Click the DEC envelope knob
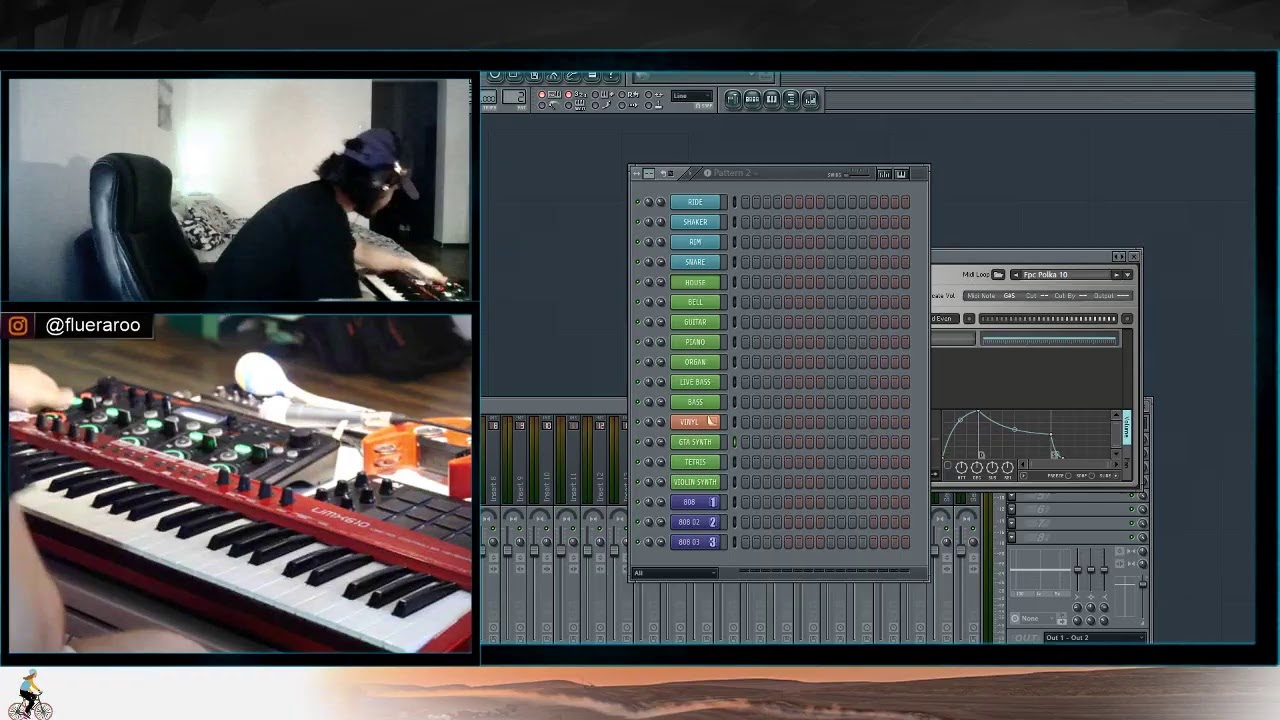The width and height of the screenshot is (1280, 720). (x=977, y=467)
